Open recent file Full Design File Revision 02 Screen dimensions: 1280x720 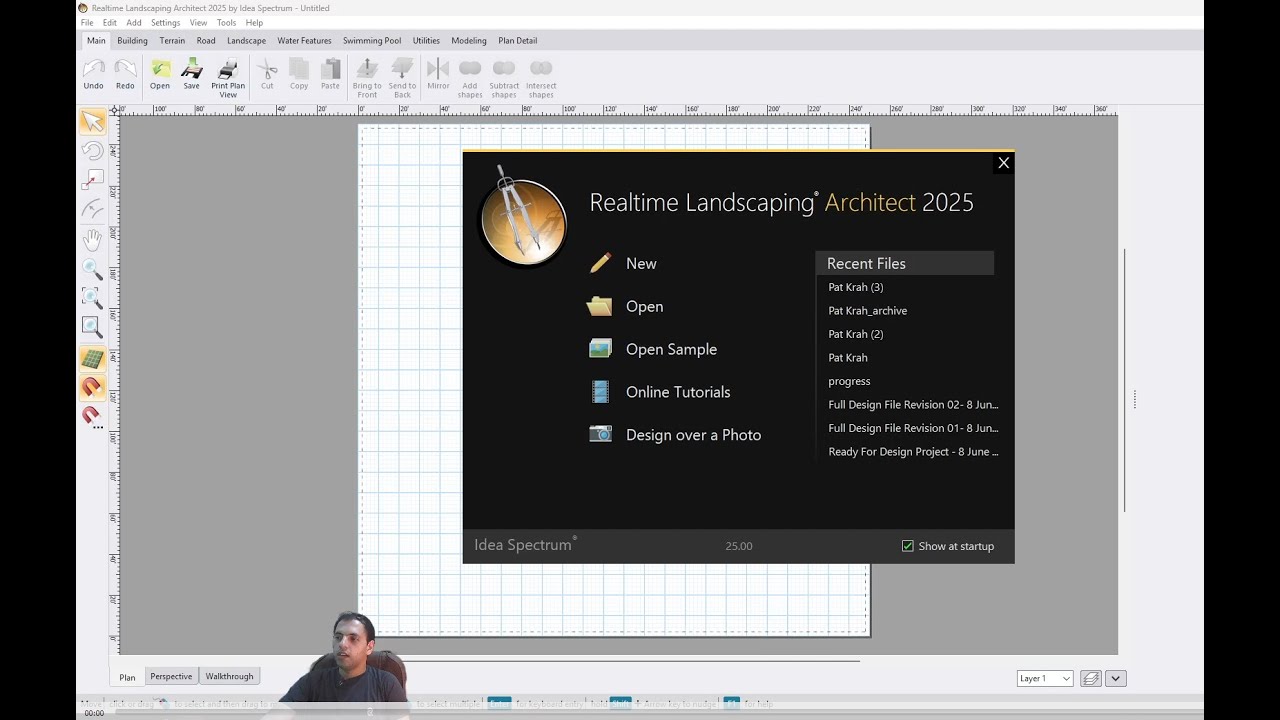coord(913,405)
